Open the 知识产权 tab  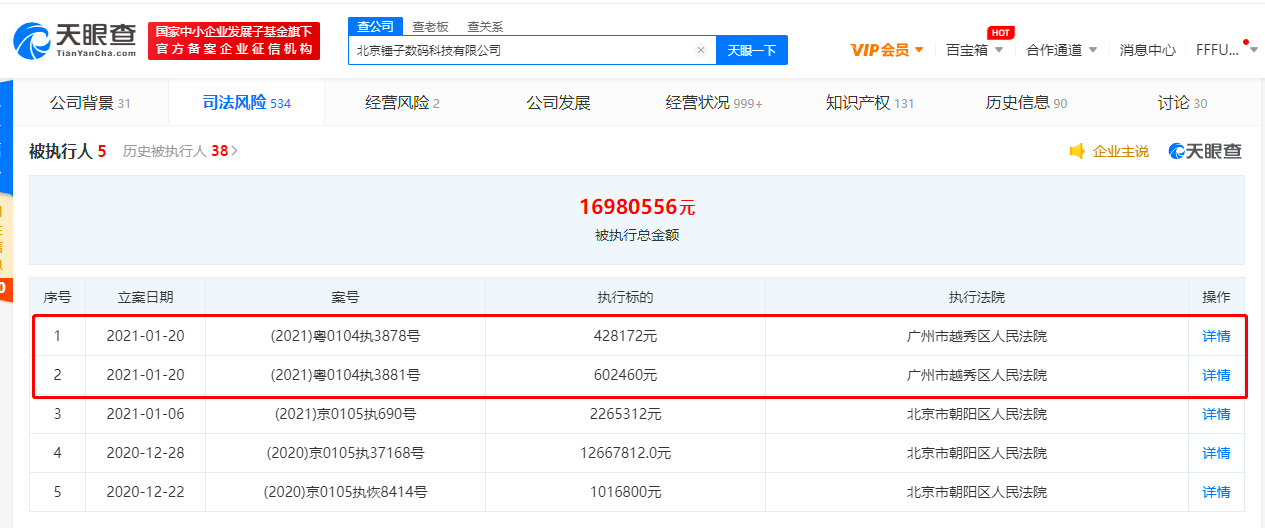coord(869,103)
